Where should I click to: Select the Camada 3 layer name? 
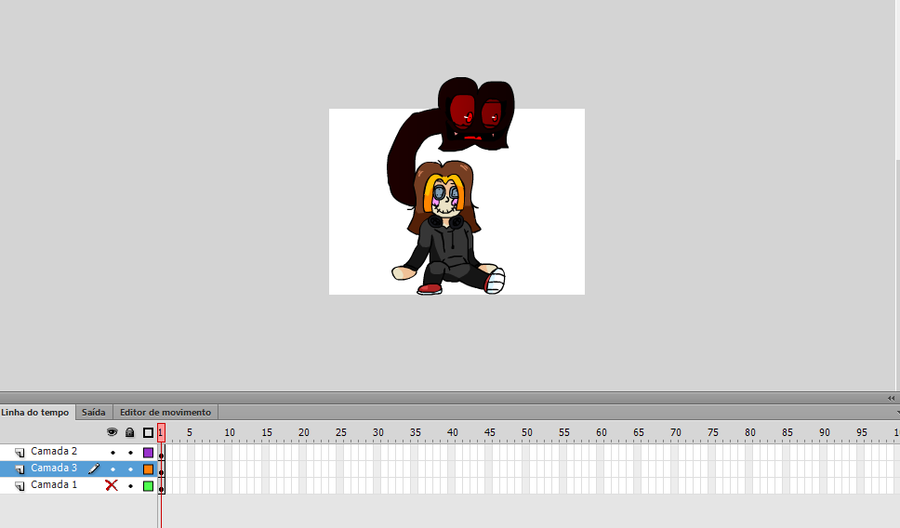(53, 468)
